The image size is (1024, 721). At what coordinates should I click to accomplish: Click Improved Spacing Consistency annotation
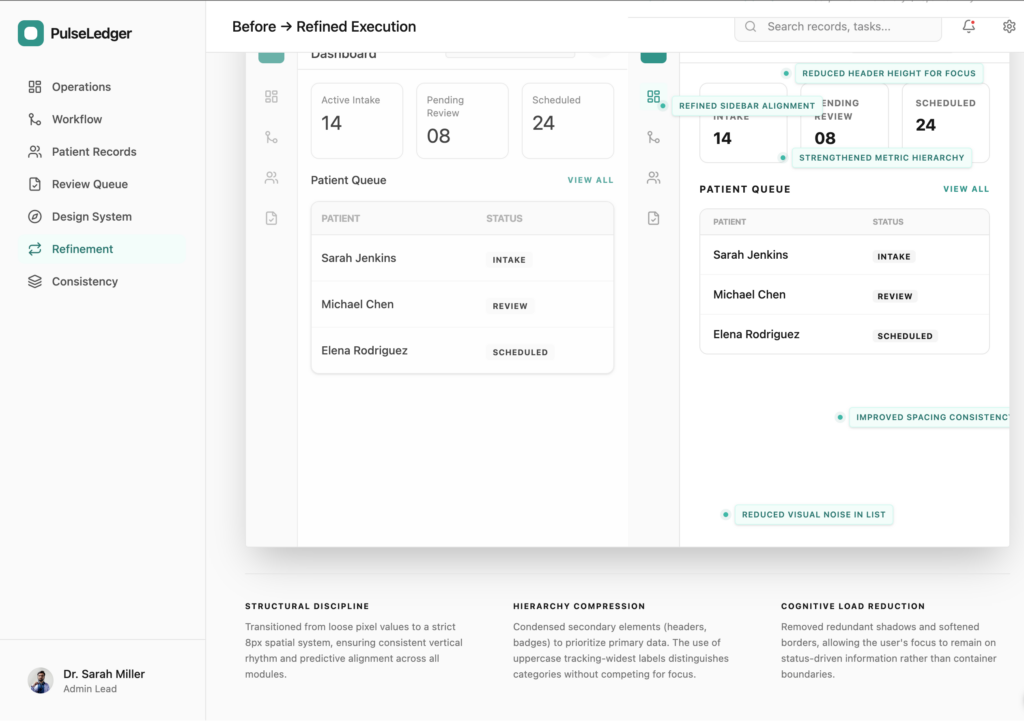tap(930, 417)
